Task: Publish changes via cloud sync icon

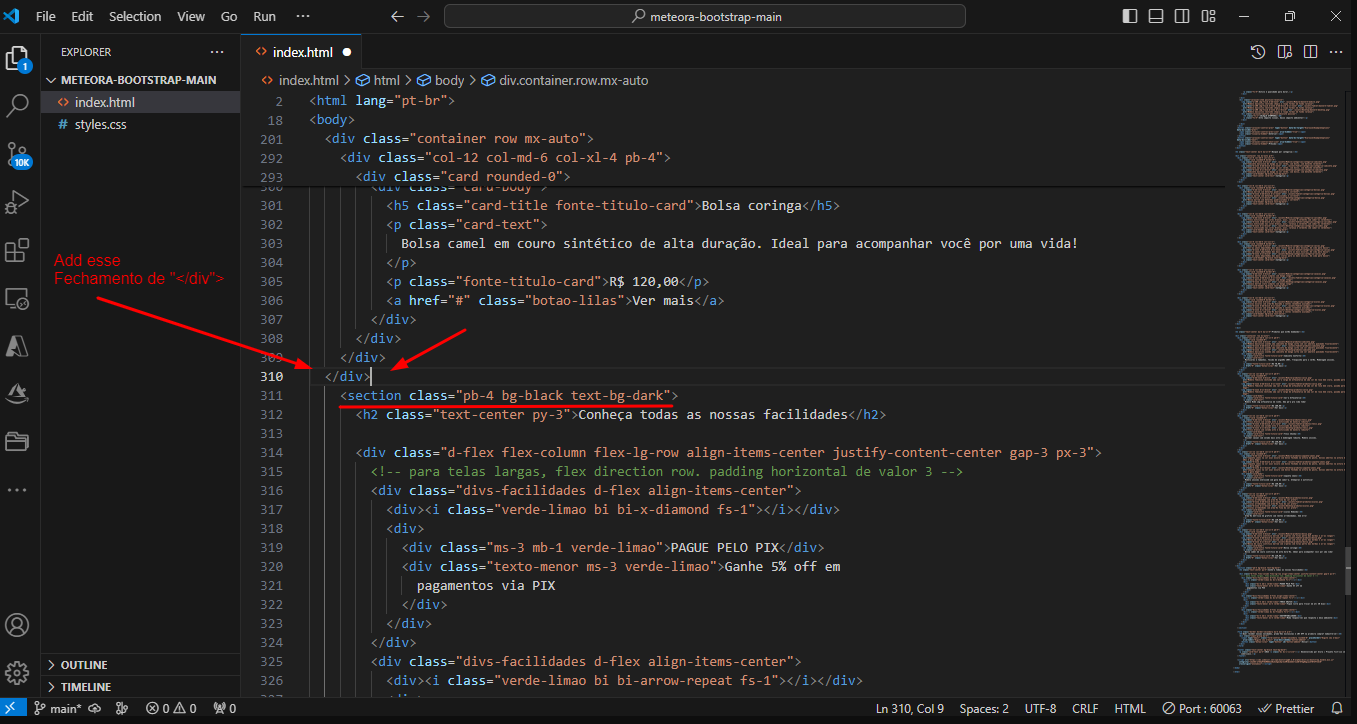Action: (95, 709)
